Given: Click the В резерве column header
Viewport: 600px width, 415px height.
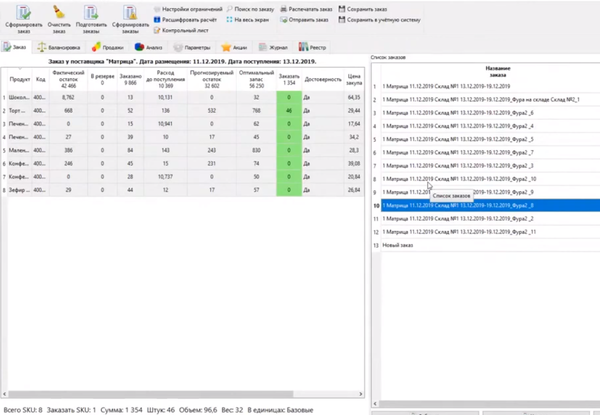Looking at the screenshot, I should [x=102, y=79].
